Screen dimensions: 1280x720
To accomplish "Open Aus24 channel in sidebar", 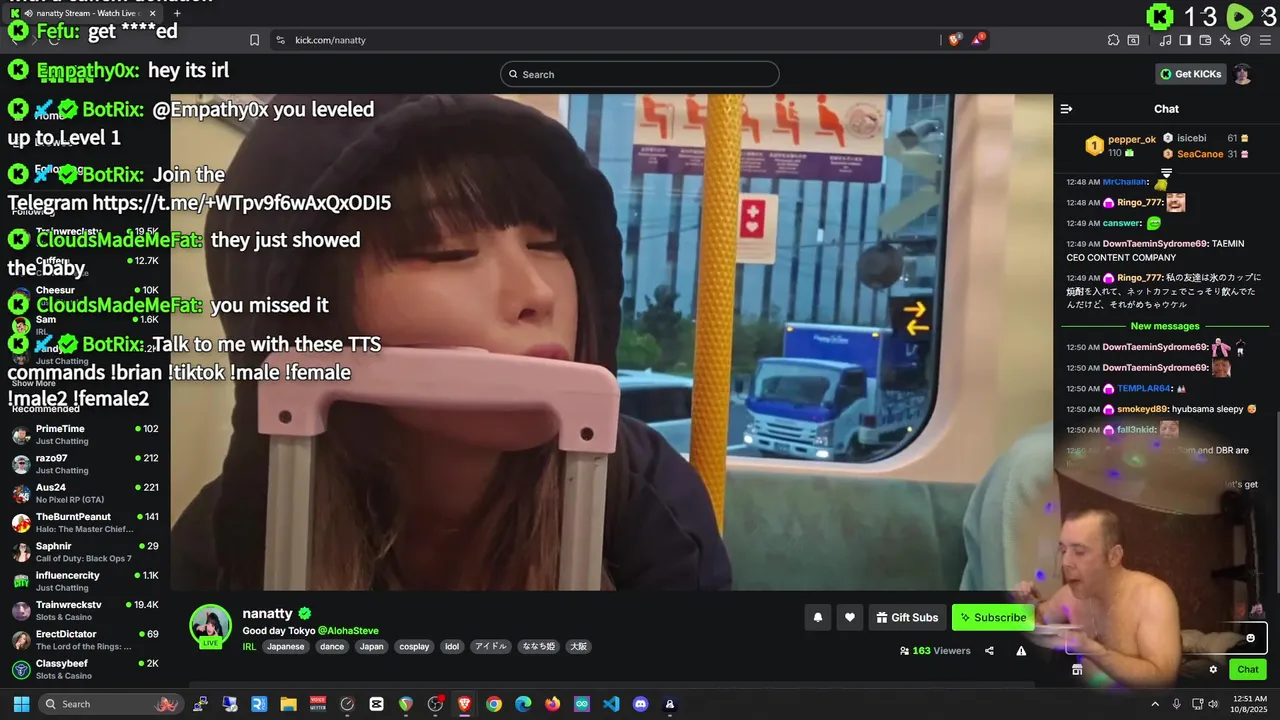I will [x=85, y=493].
